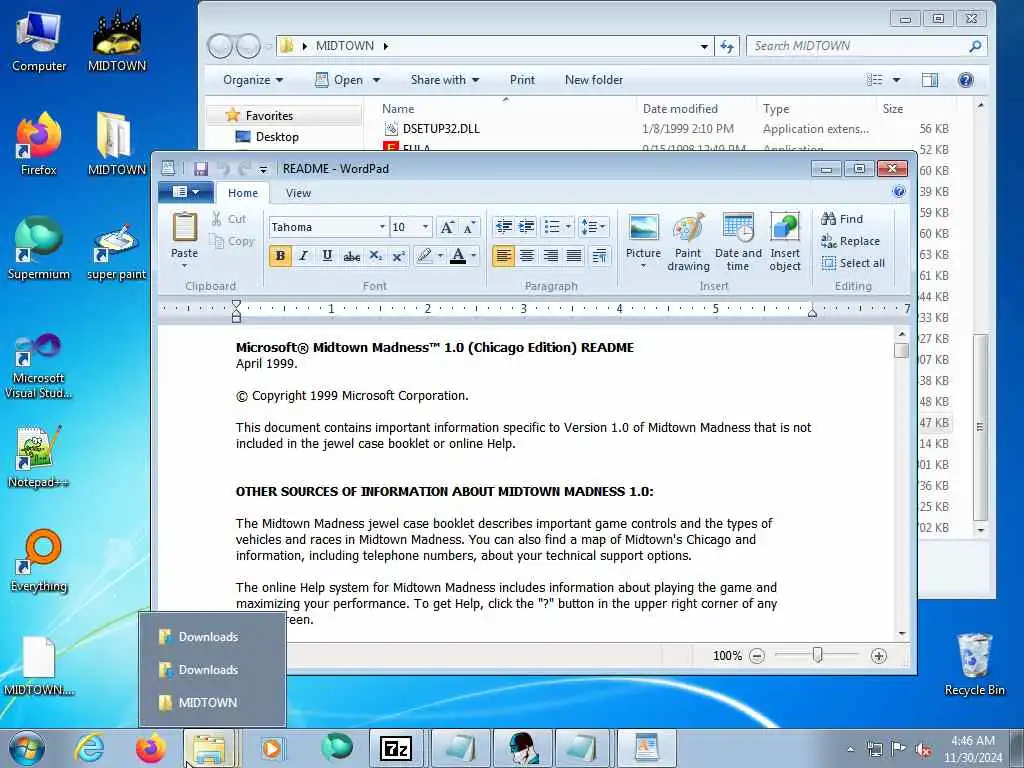The height and width of the screenshot is (768, 1024).
Task: Open the Tahoma font family dropdown
Action: (382, 227)
